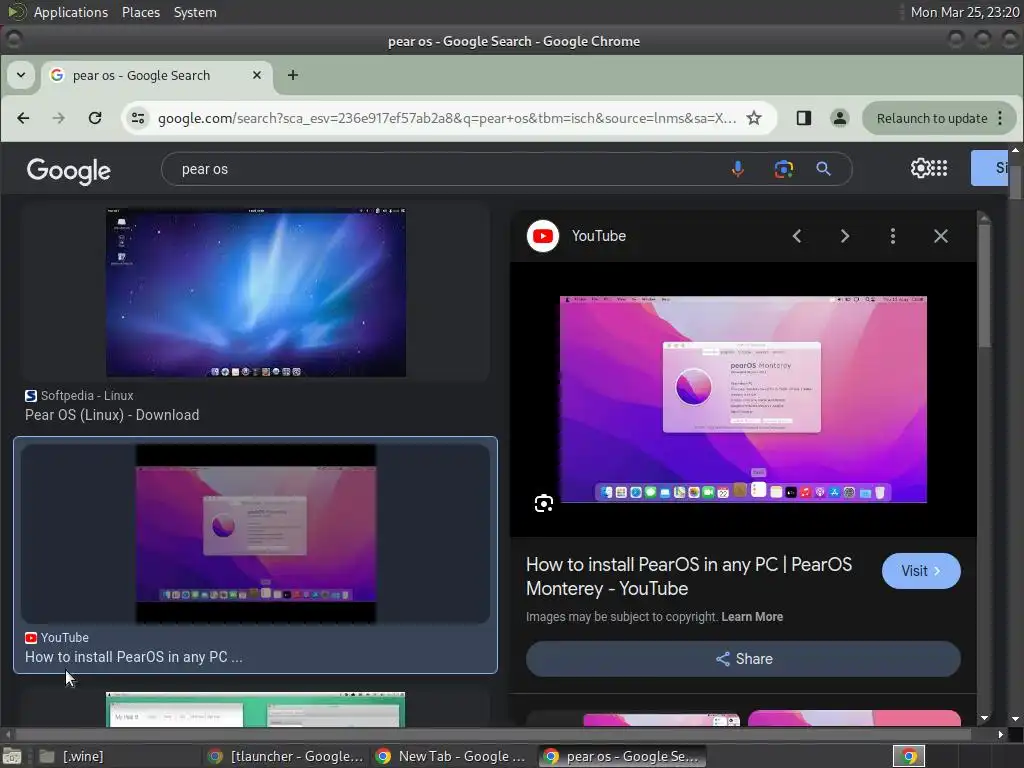
Task: Show previous image in preview panel
Action: pyautogui.click(x=797, y=236)
